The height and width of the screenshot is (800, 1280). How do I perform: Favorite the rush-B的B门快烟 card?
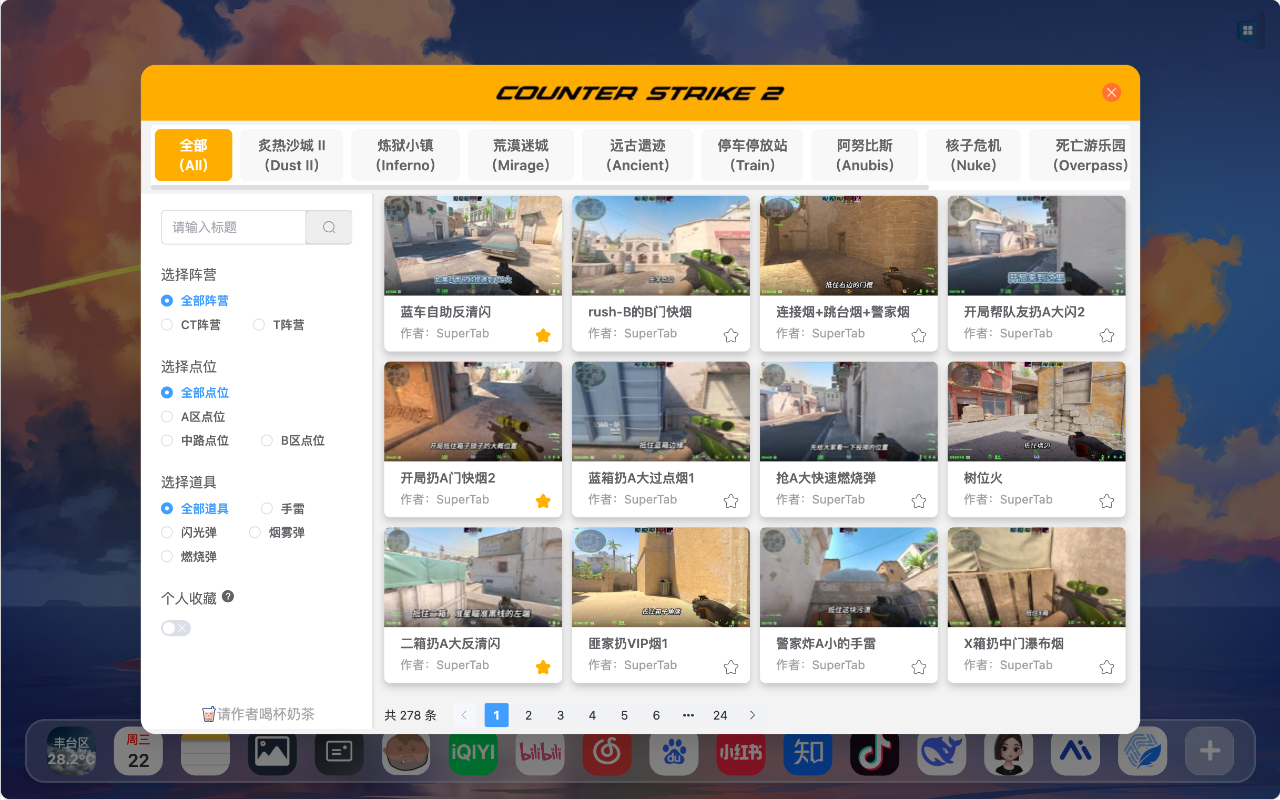point(731,336)
